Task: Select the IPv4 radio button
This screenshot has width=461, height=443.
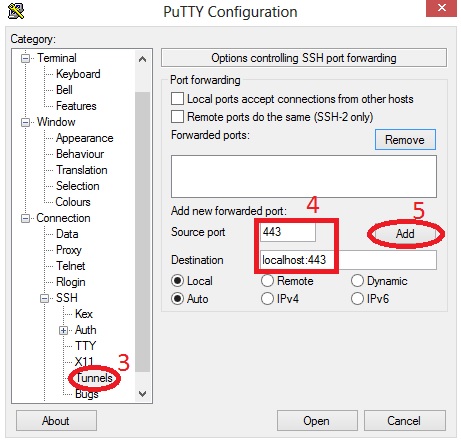Action: [x=267, y=298]
